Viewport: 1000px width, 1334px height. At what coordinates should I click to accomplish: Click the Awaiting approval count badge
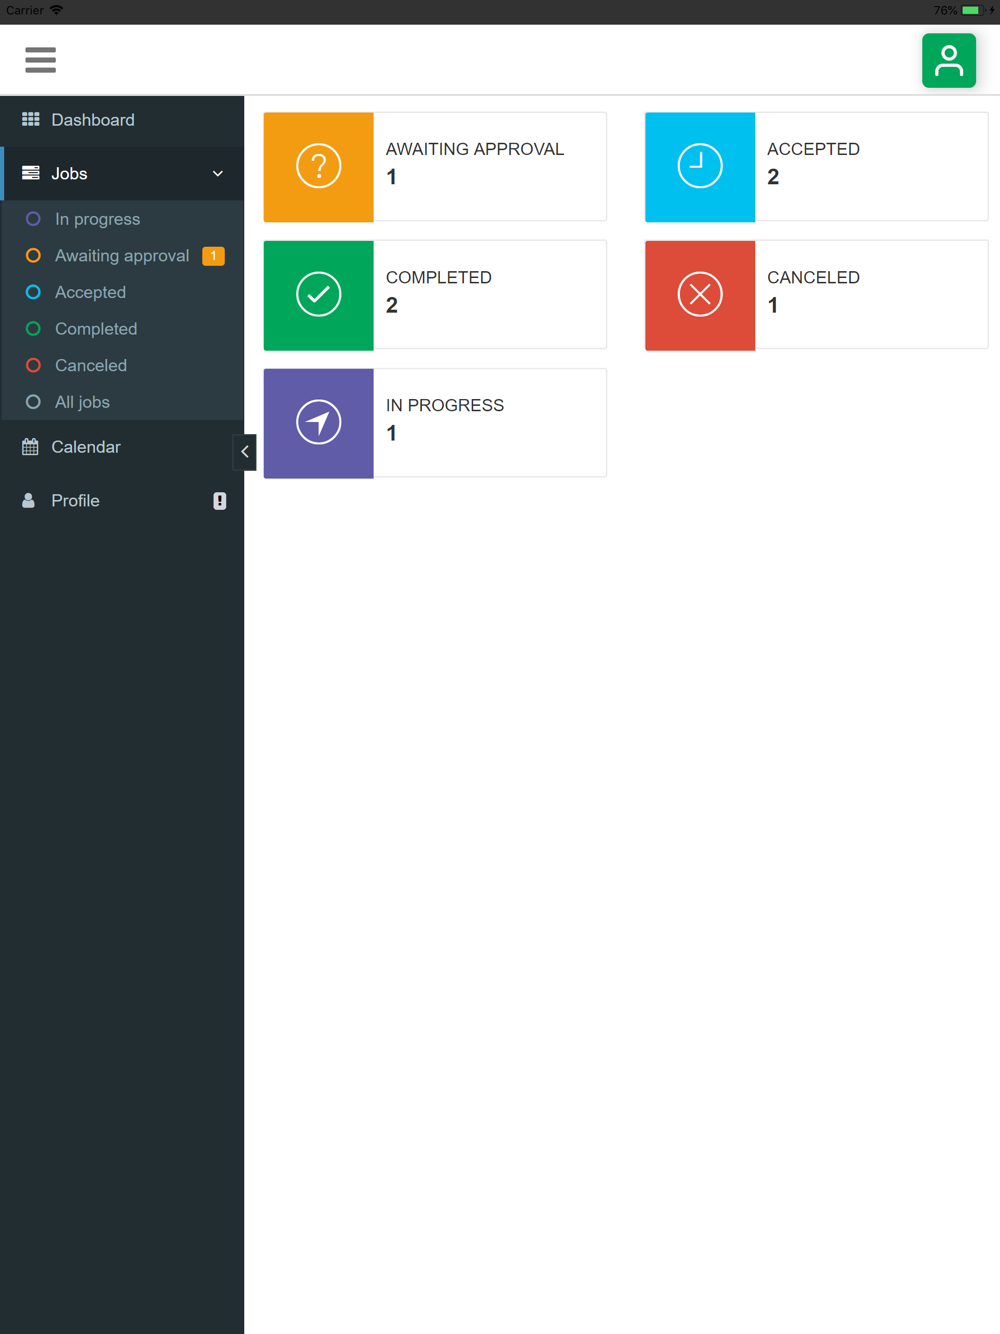click(214, 256)
